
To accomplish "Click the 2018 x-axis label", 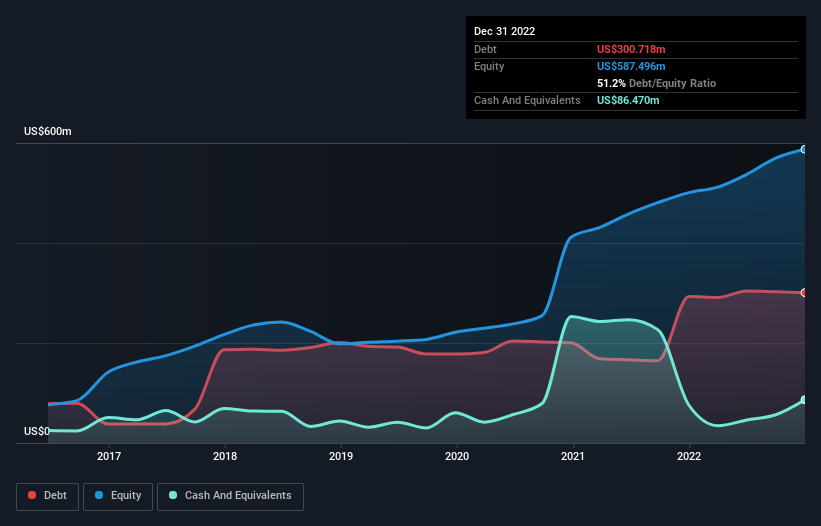I will point(225,456).
